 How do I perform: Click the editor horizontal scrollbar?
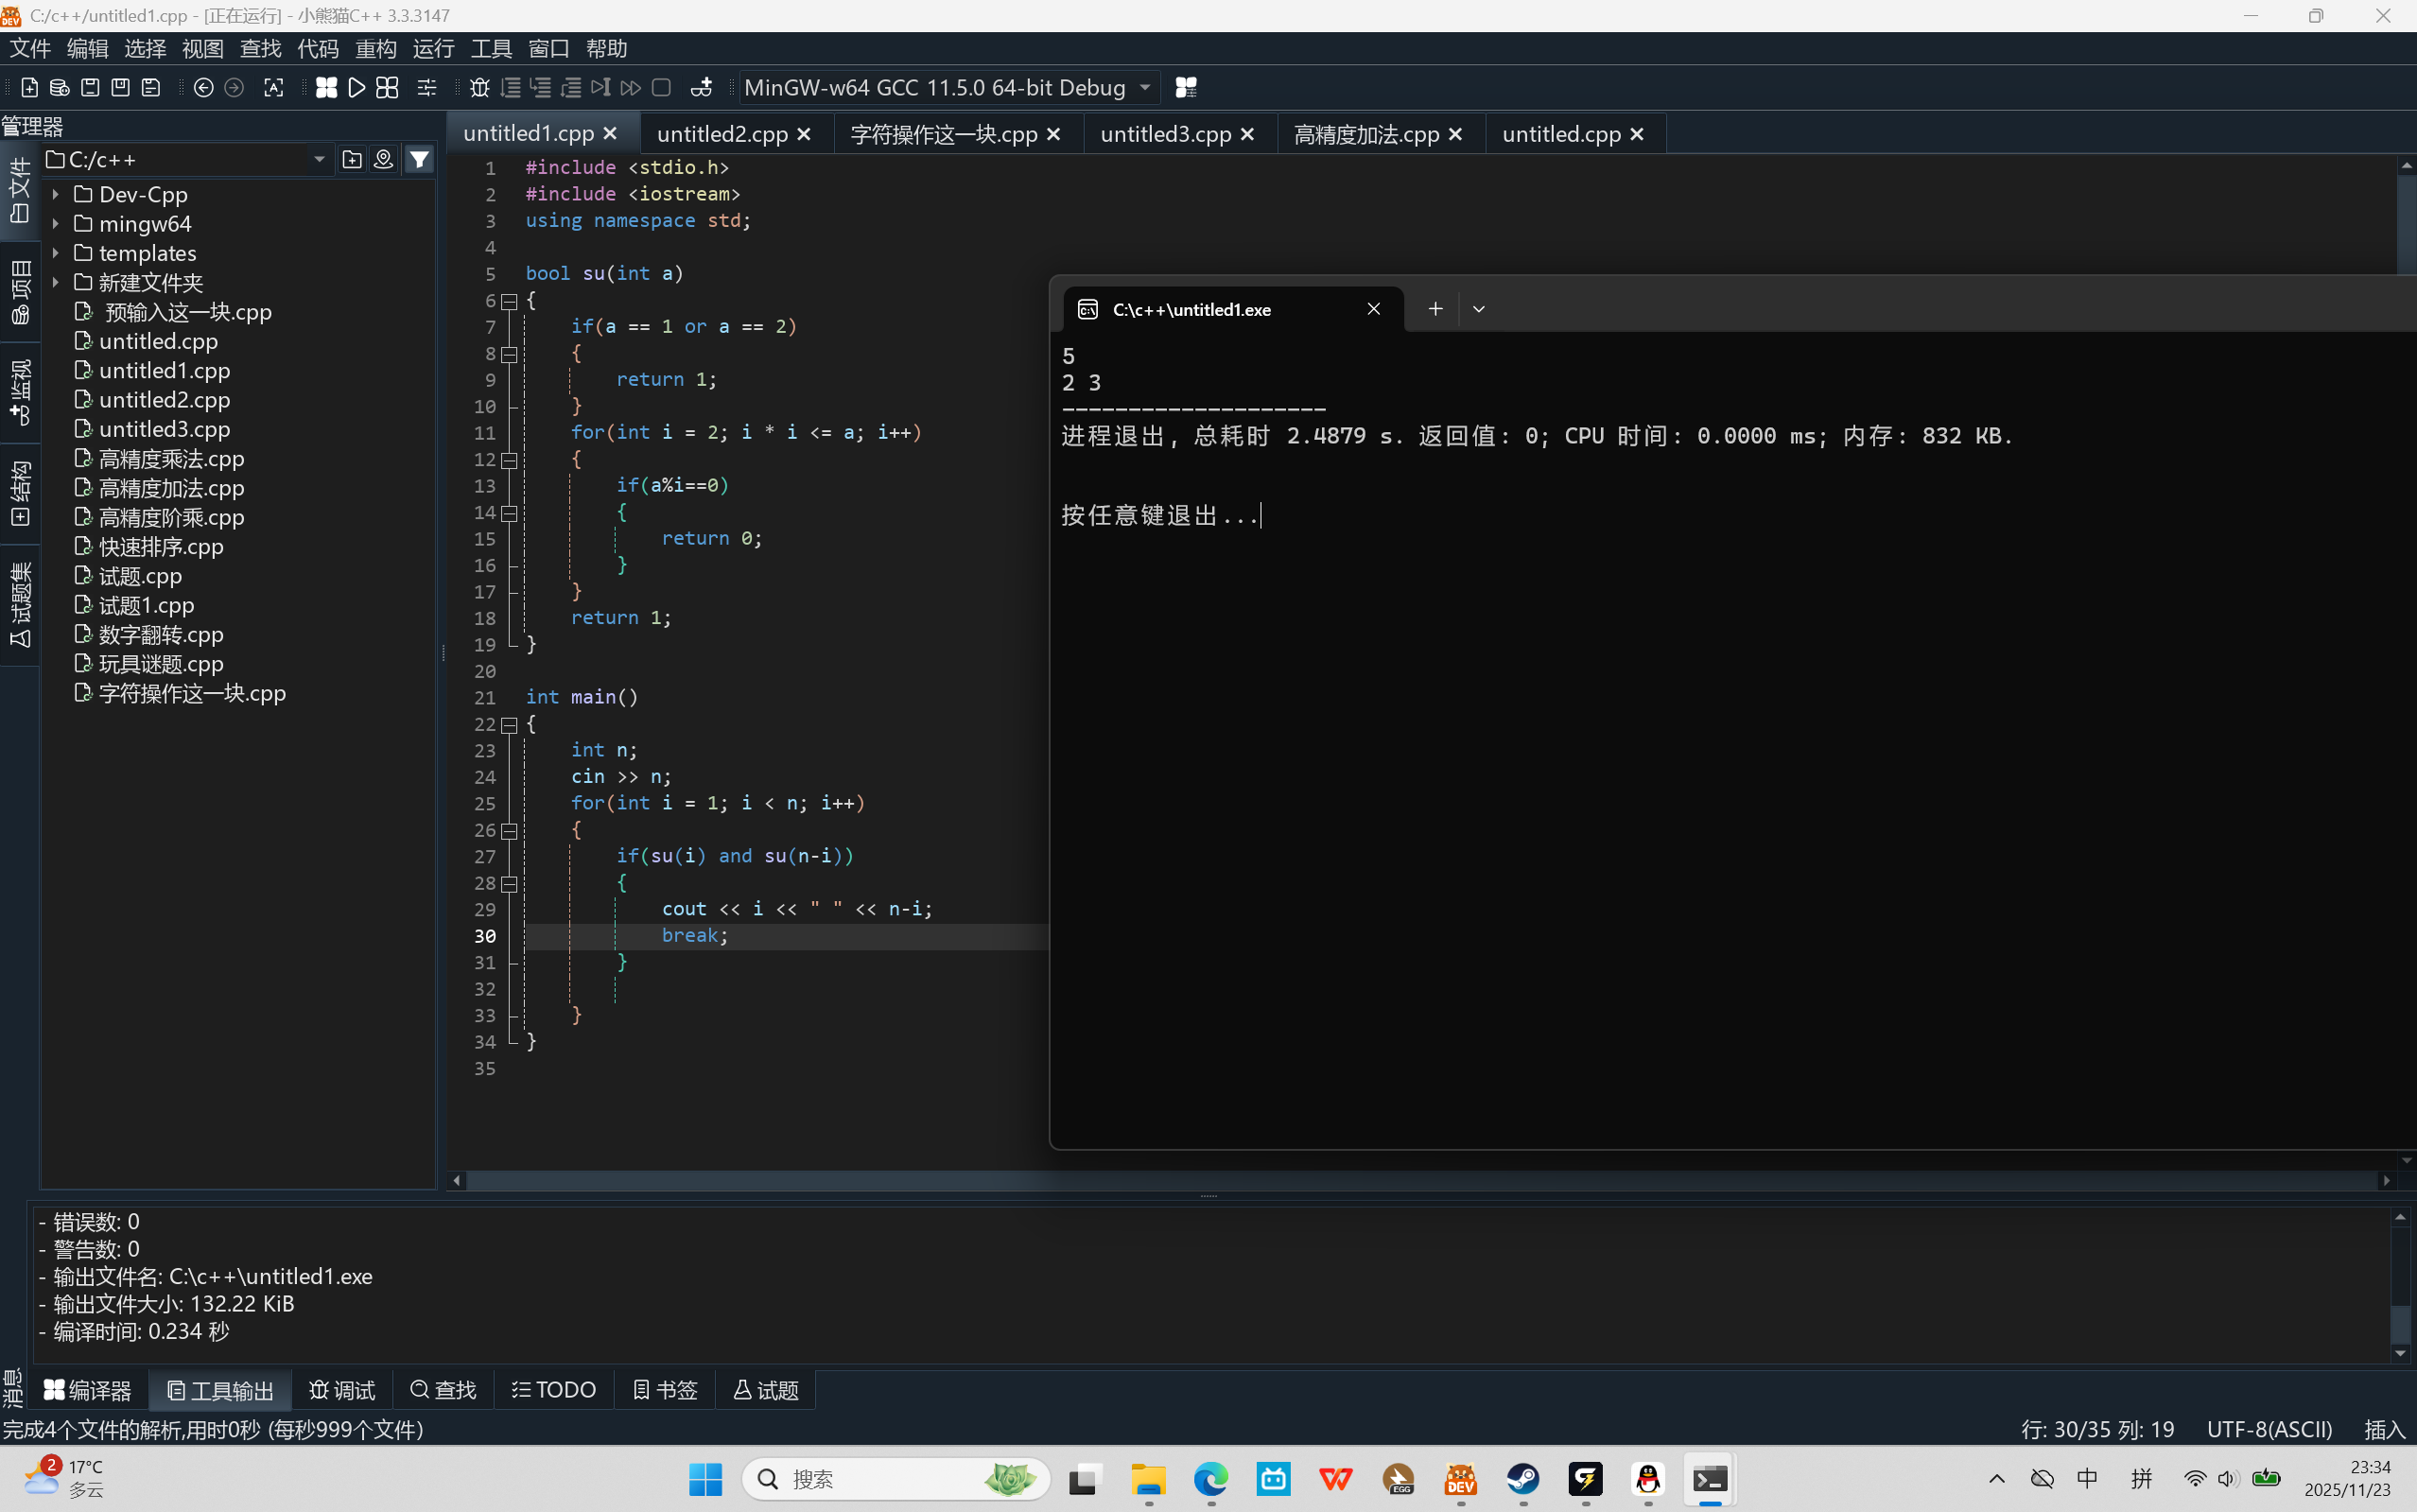pyautogui.click(x=1200, y=1181)
